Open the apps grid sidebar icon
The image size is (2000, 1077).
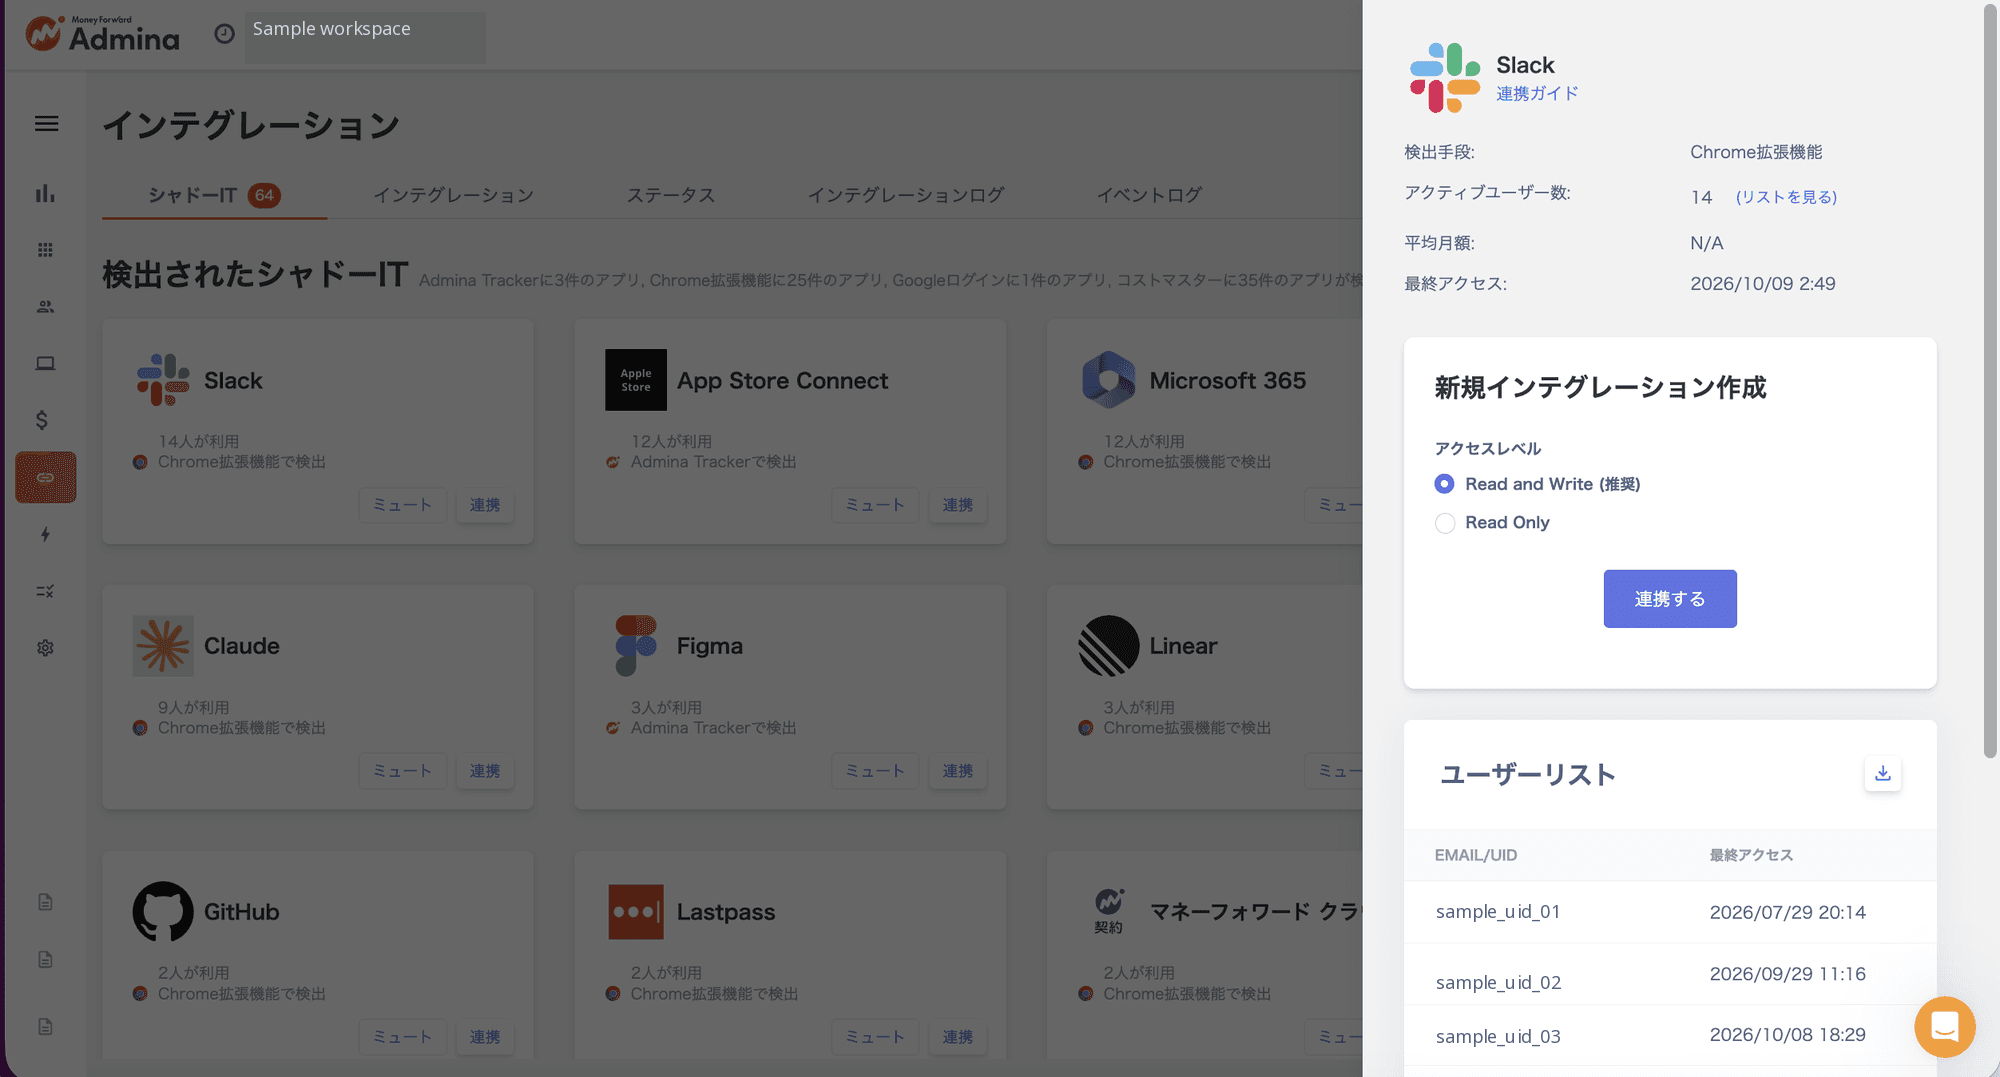coord(45,250)
